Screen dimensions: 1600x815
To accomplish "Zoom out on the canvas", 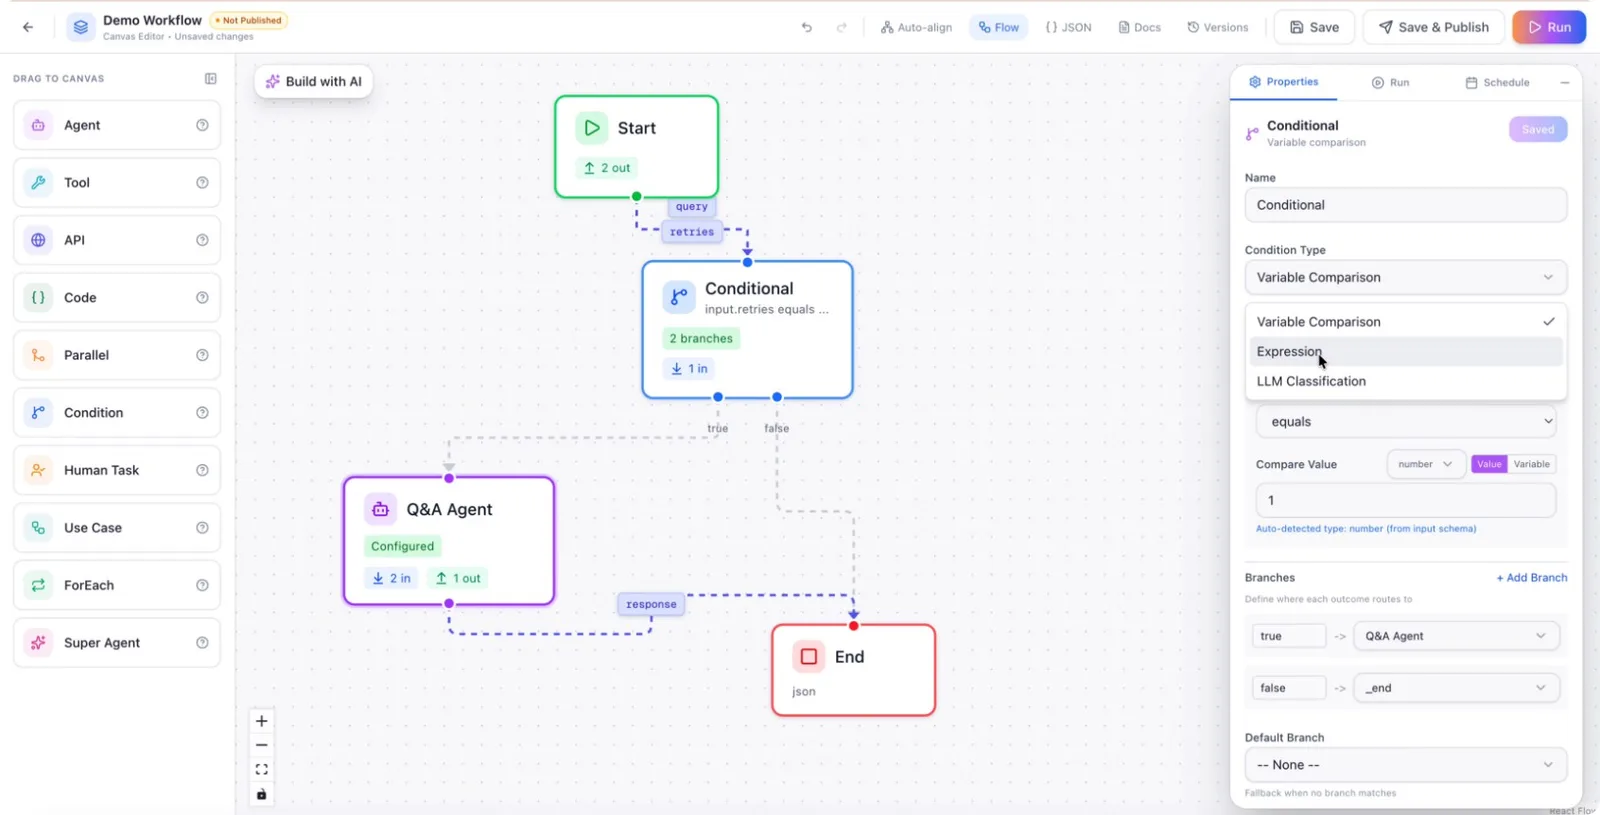I will tap(262, 745).
